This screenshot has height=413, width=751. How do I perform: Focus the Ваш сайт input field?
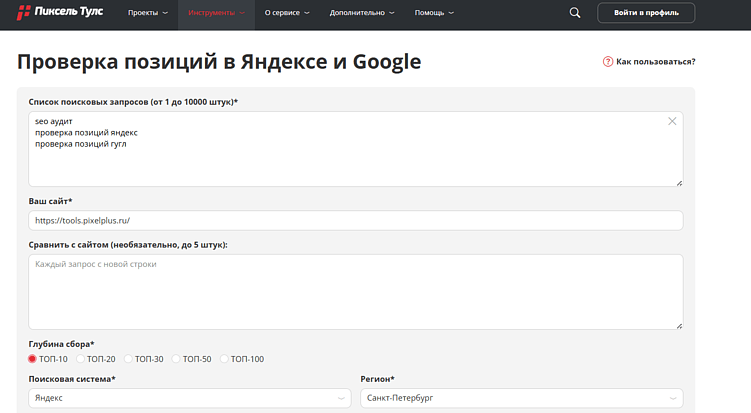[x=355, y=221]
